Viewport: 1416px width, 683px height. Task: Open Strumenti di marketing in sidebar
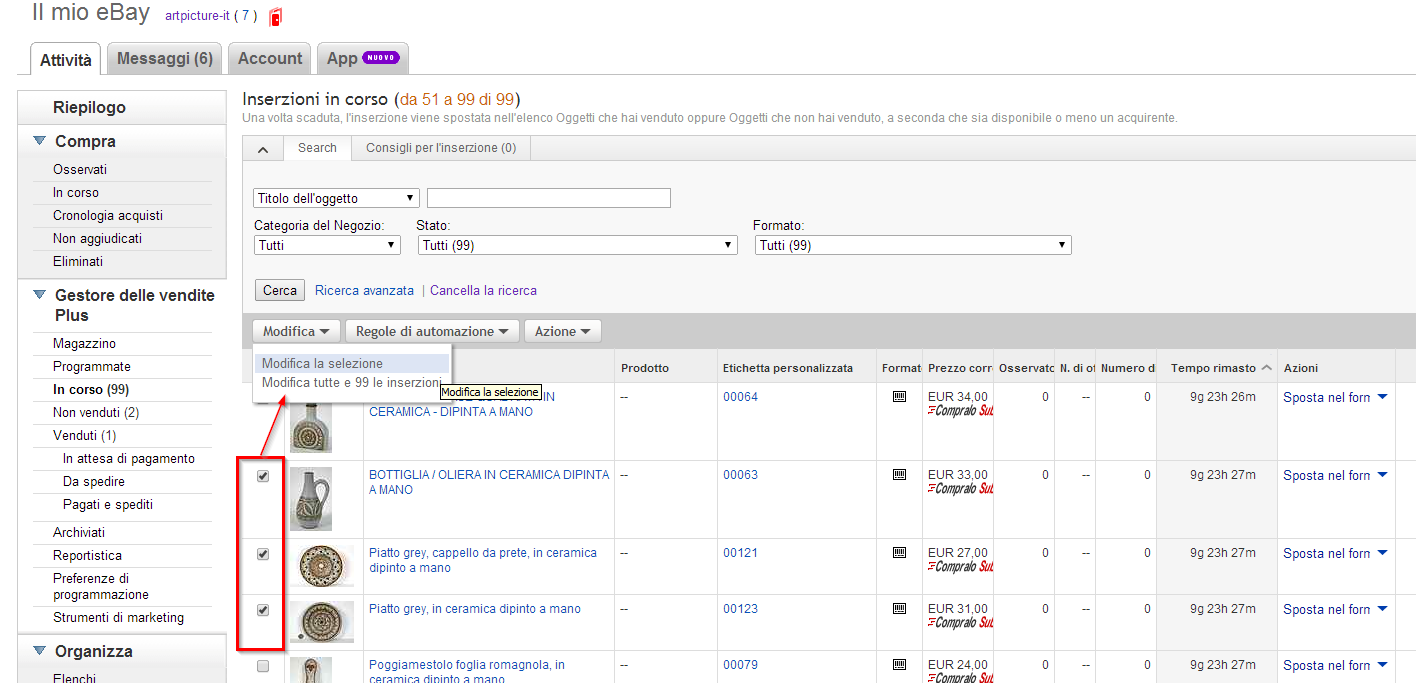pos(118,618)
